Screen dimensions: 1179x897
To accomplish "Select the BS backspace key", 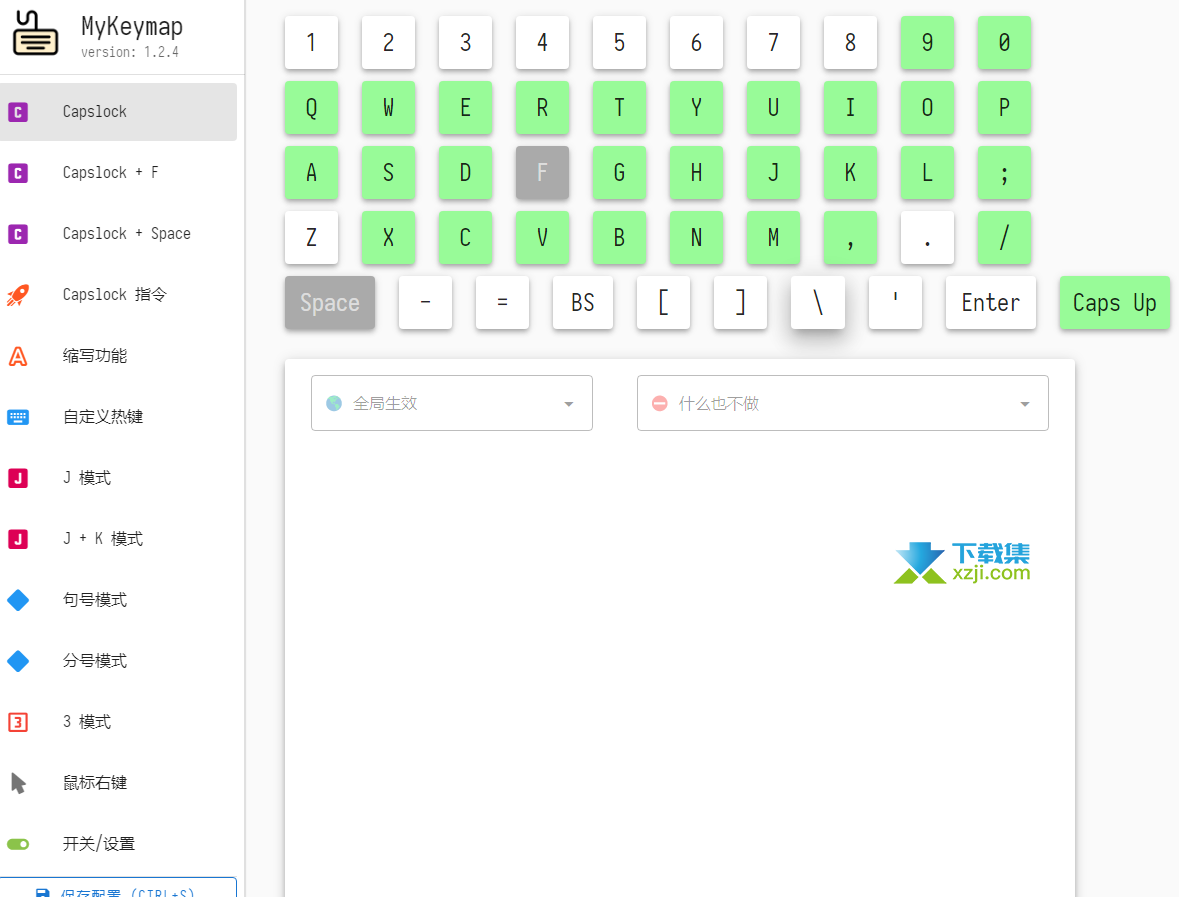I will coord(583,303).
